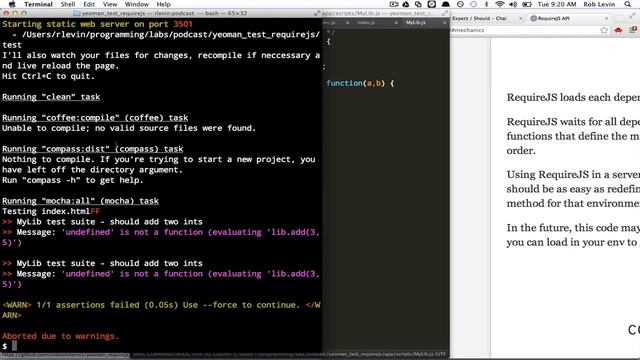This screenshot has height=360, width=640.
Task: Click the 'Hit Ctrl+C to quit.' line
Action: click(48, 76)
